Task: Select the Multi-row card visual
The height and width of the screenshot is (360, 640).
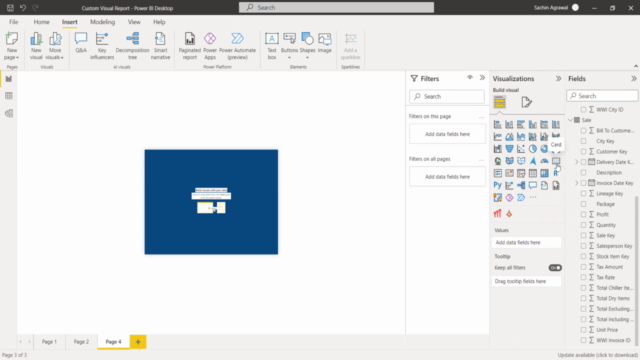Action: 498,173
